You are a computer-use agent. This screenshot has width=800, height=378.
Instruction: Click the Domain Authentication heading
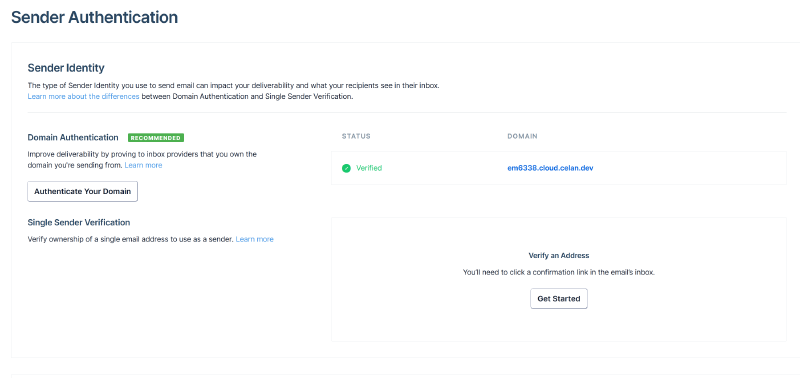(x=73, y=137)
